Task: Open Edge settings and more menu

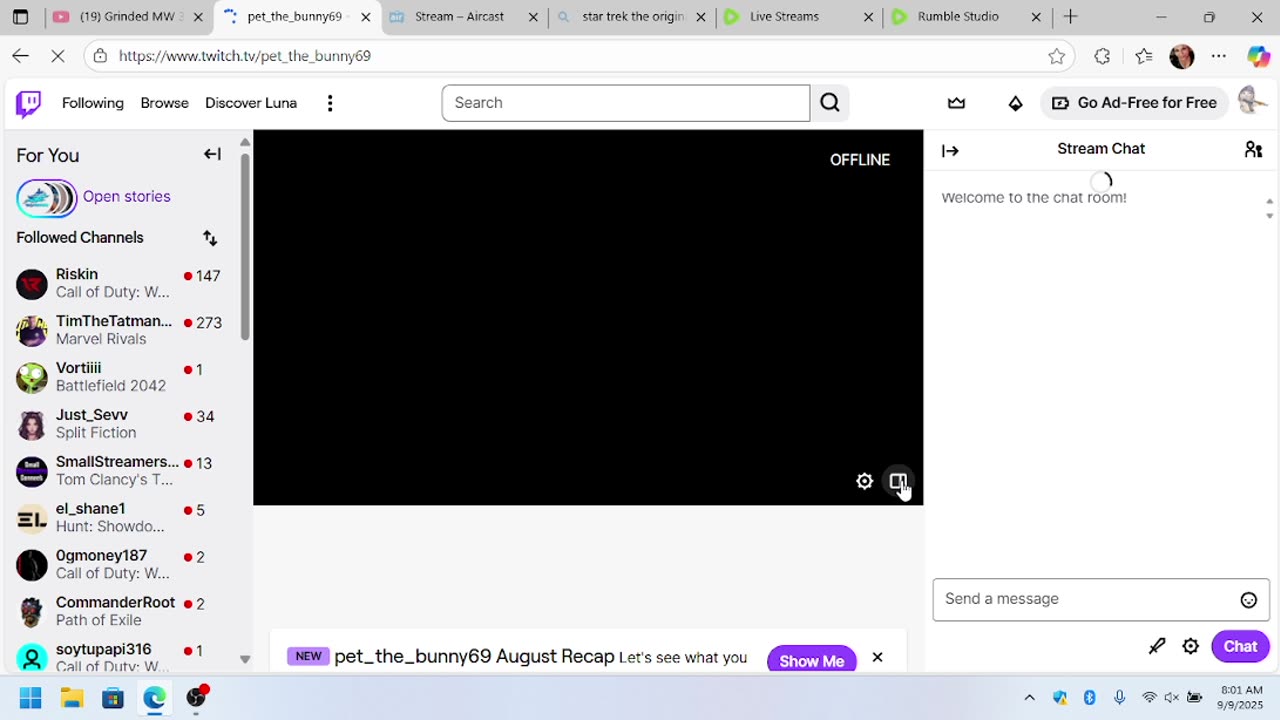Action: 1218,56
